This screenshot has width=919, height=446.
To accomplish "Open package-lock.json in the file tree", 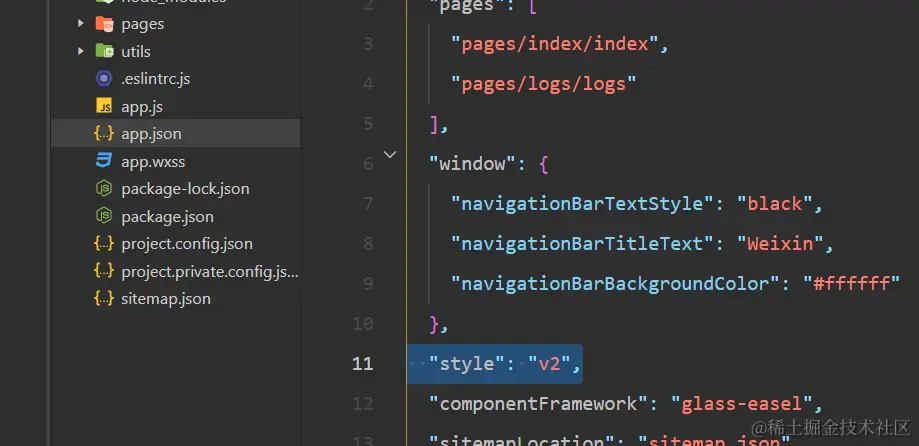I will [x=185, y=189].
